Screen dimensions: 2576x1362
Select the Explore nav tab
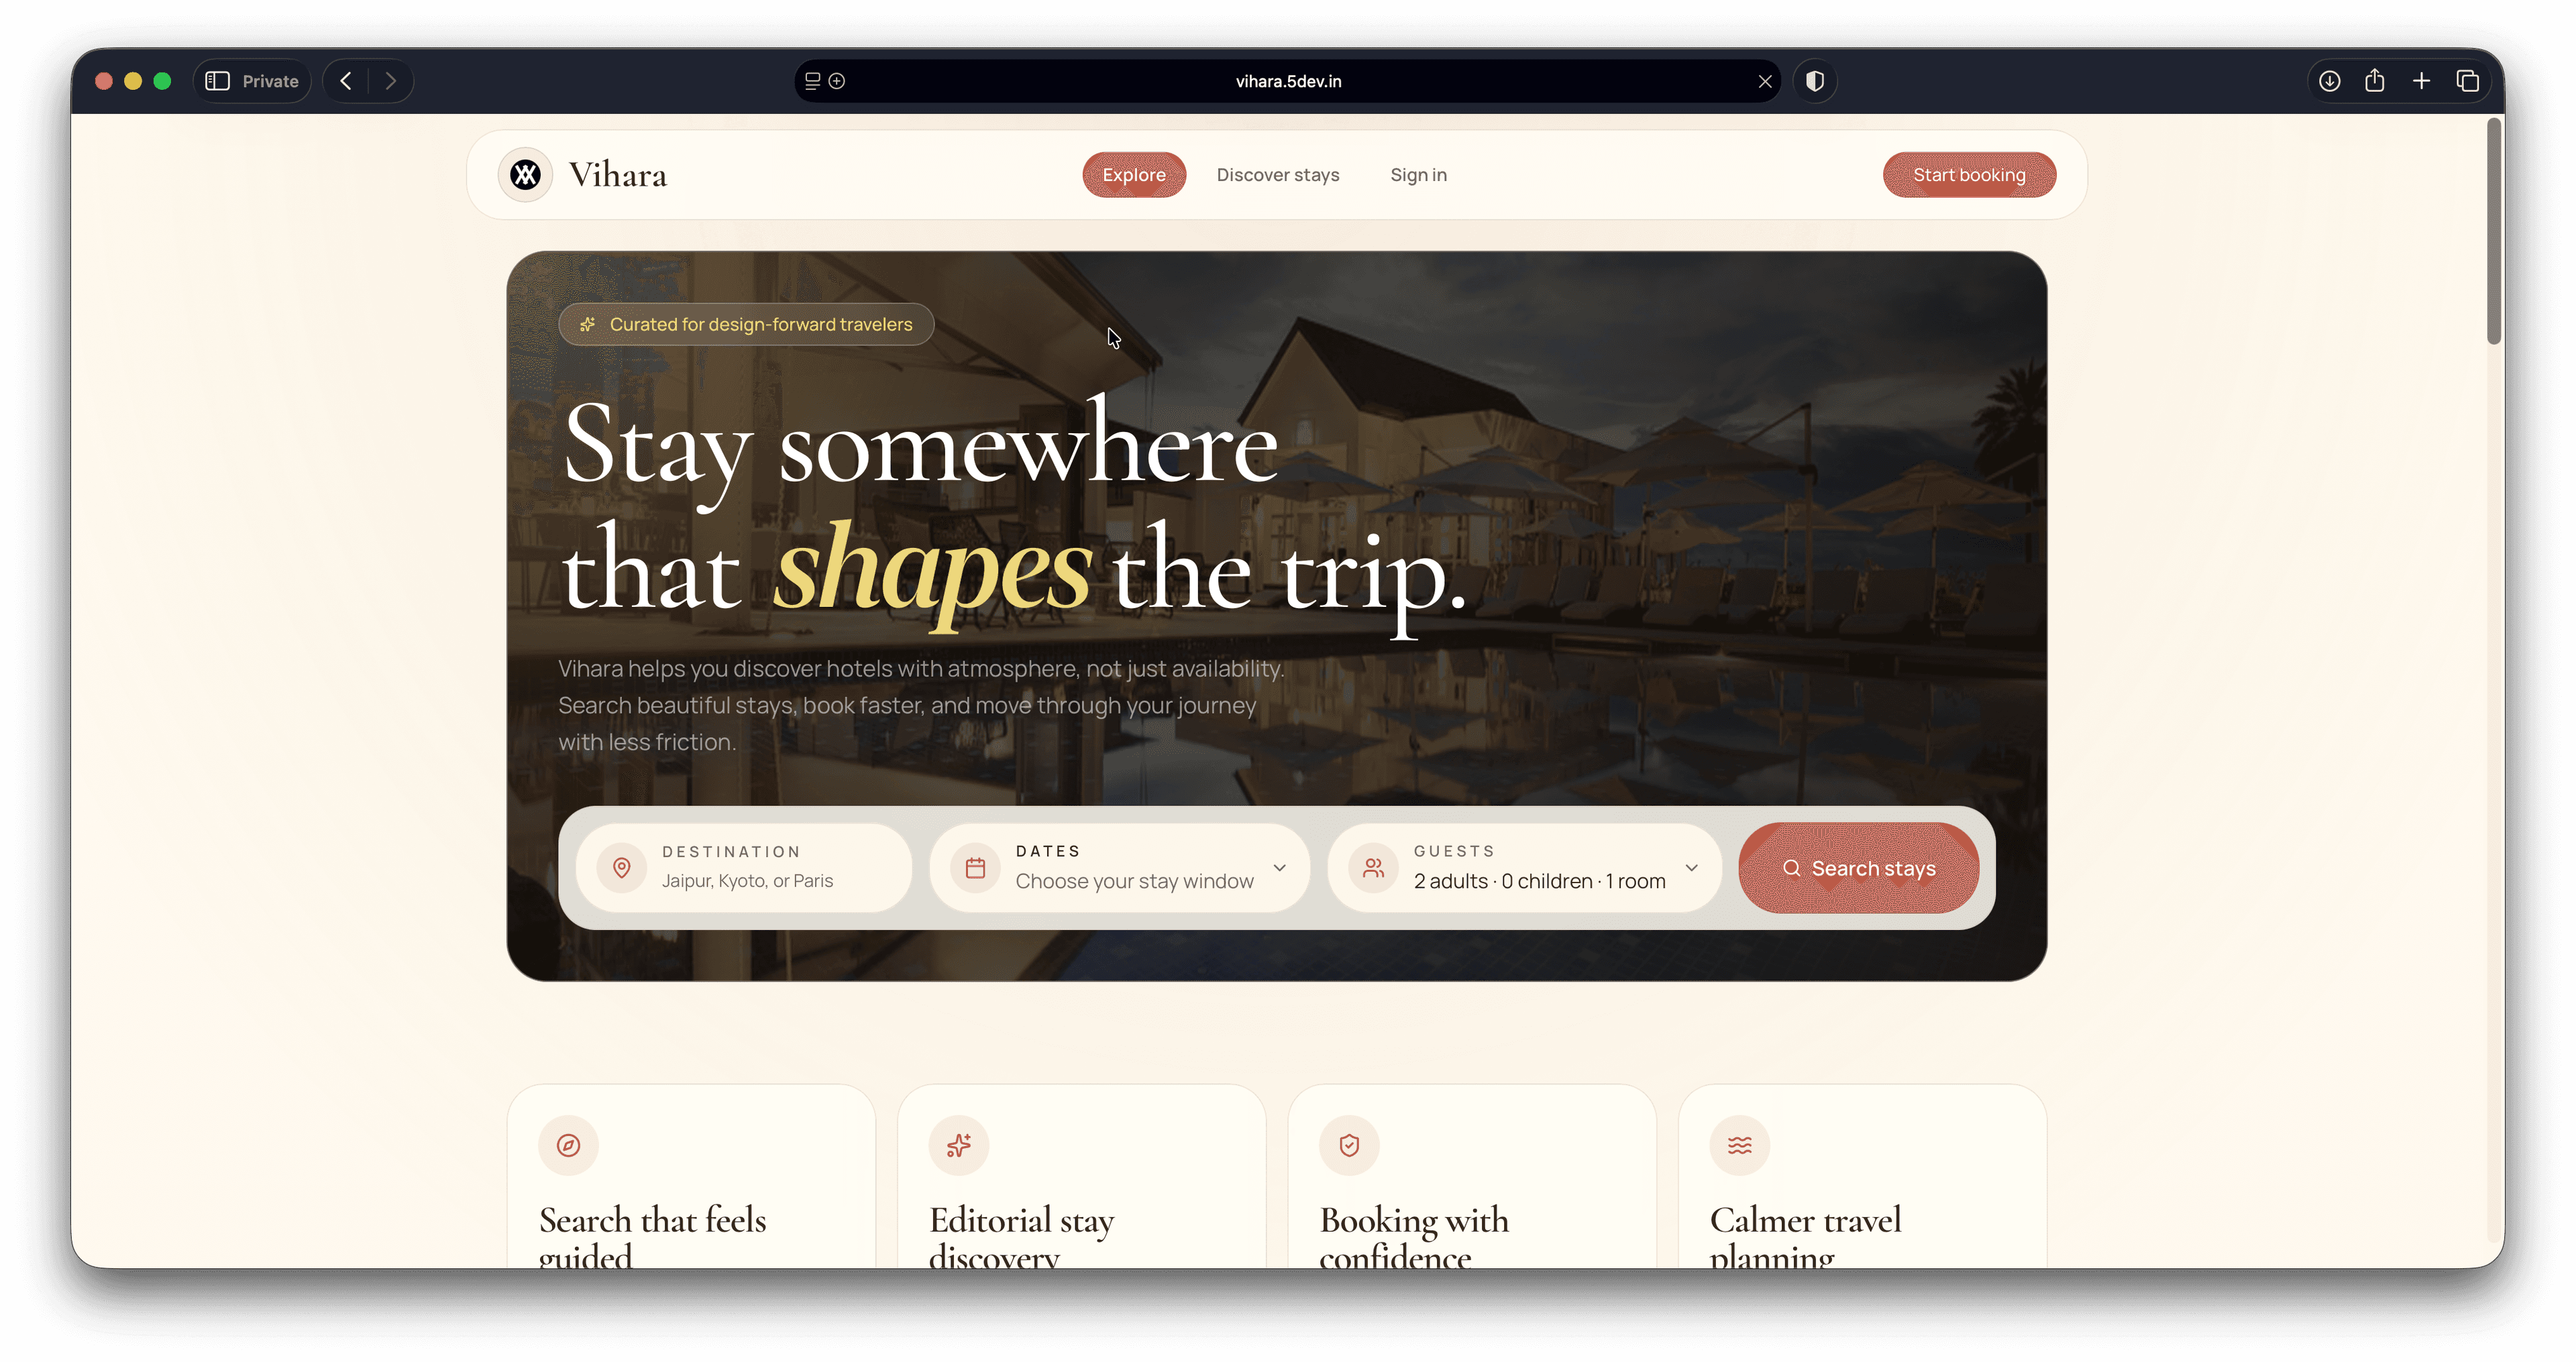[1134, 175]
